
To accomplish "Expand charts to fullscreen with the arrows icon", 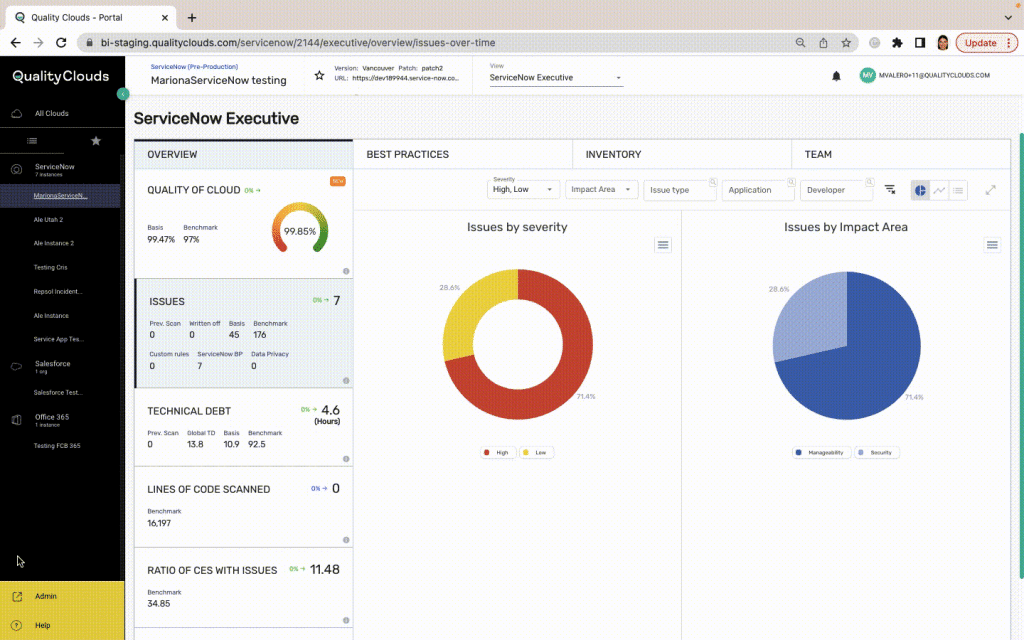I will (x=990, y=190).
